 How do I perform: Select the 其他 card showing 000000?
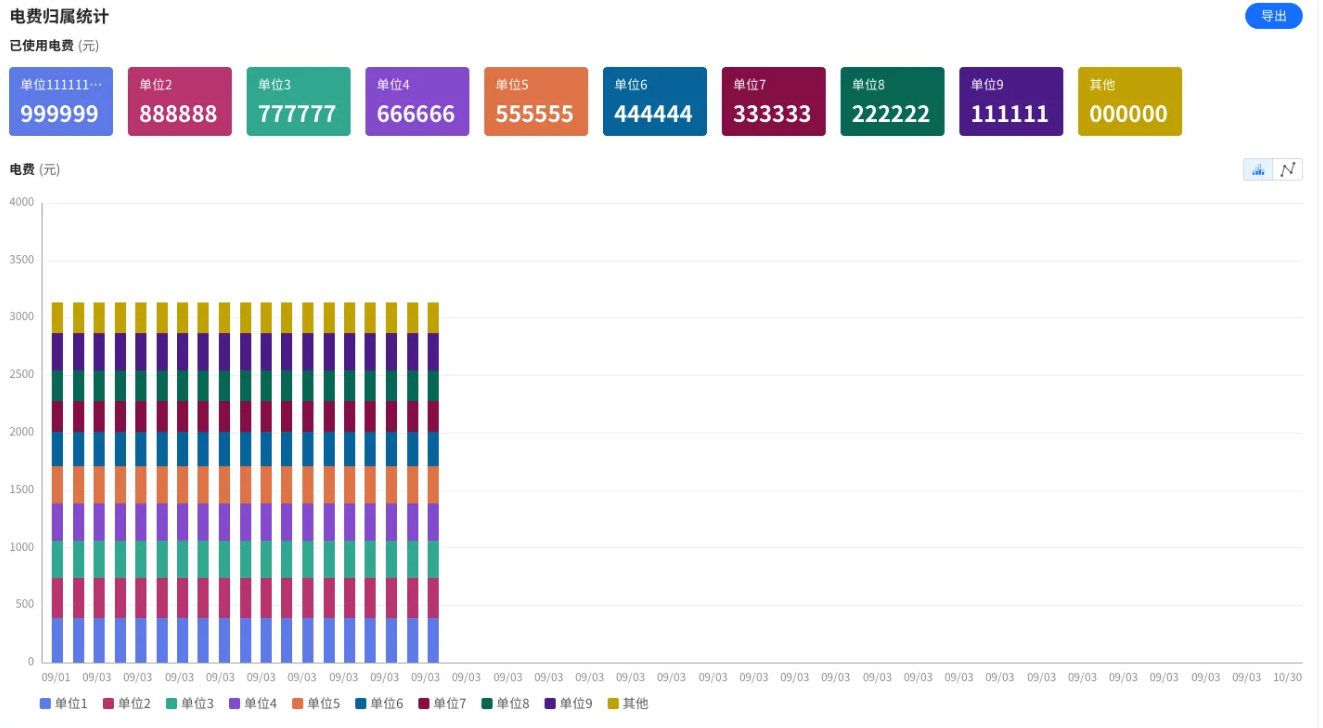tap(1130, 101)
